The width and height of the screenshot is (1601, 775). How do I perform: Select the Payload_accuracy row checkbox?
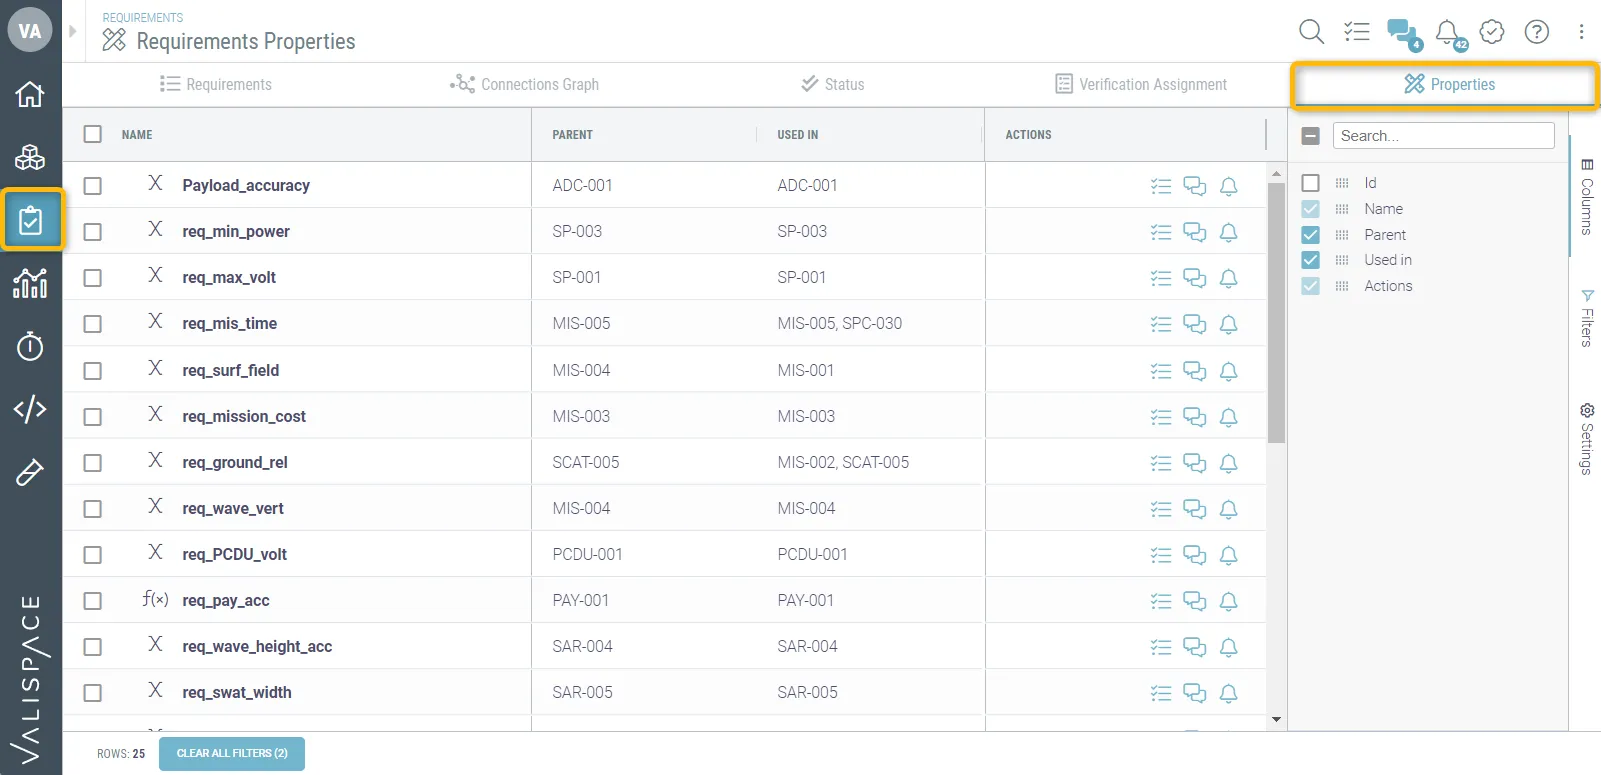tap(93, 186)
